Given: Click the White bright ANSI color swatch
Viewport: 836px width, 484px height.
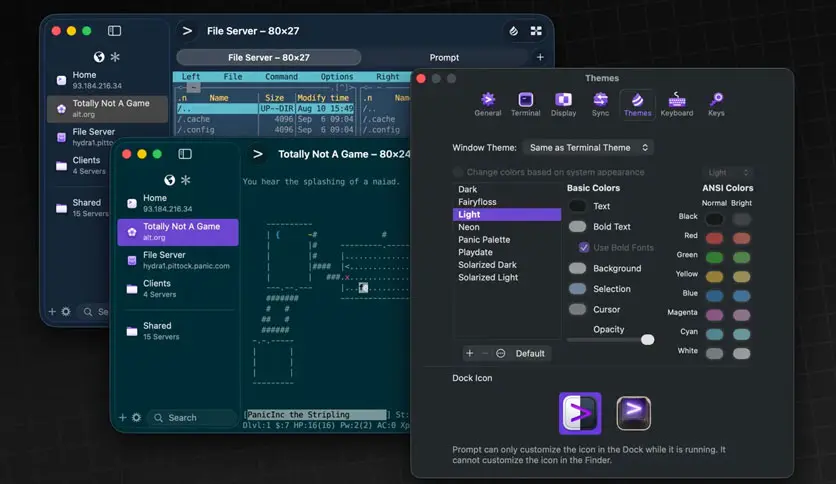Looking at the screenshot, I should [741, 353].
